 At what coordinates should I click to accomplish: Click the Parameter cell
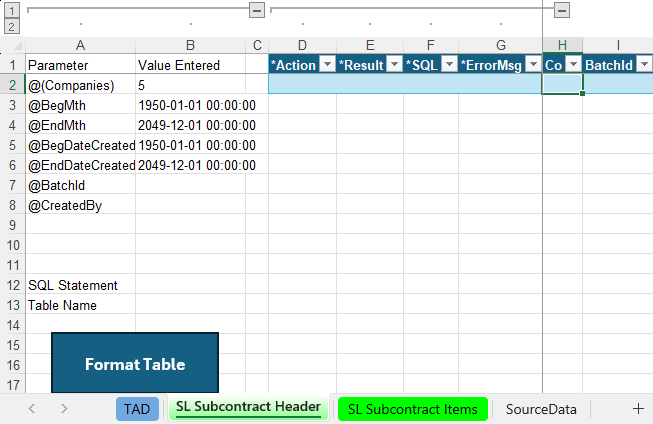80,65
